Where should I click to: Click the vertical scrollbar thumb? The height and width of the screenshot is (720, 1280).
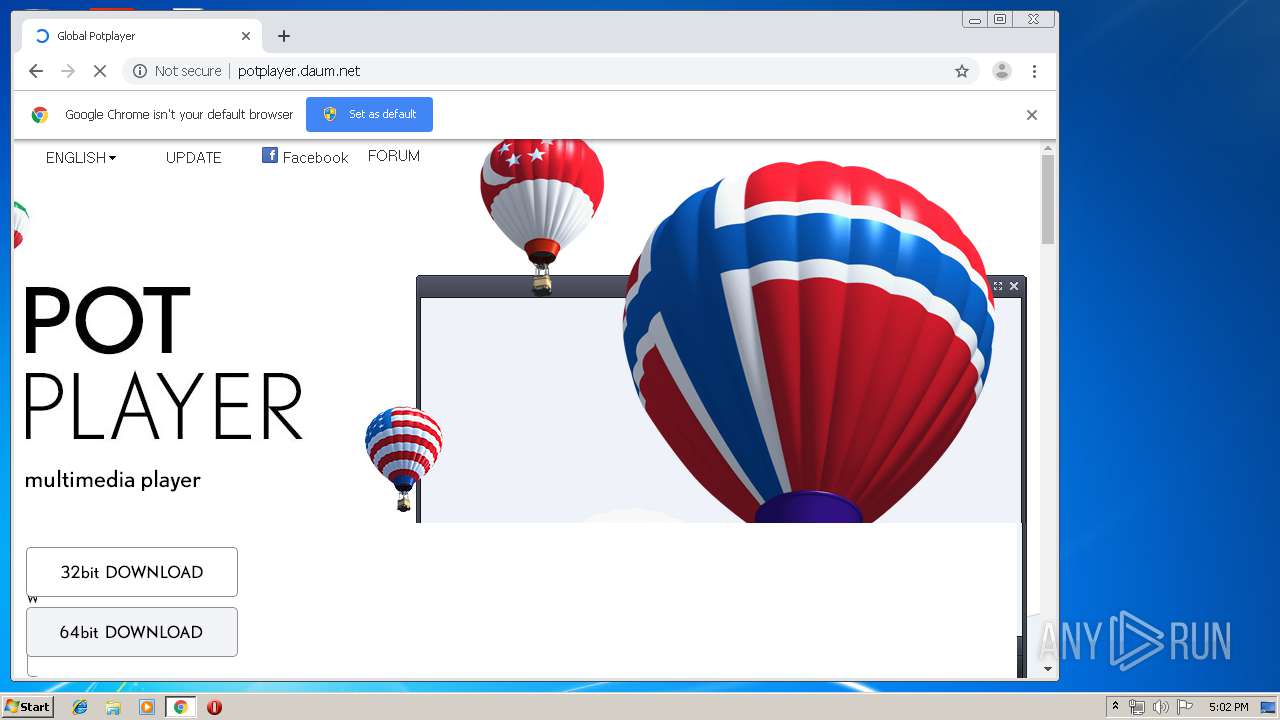point(1048,200)
